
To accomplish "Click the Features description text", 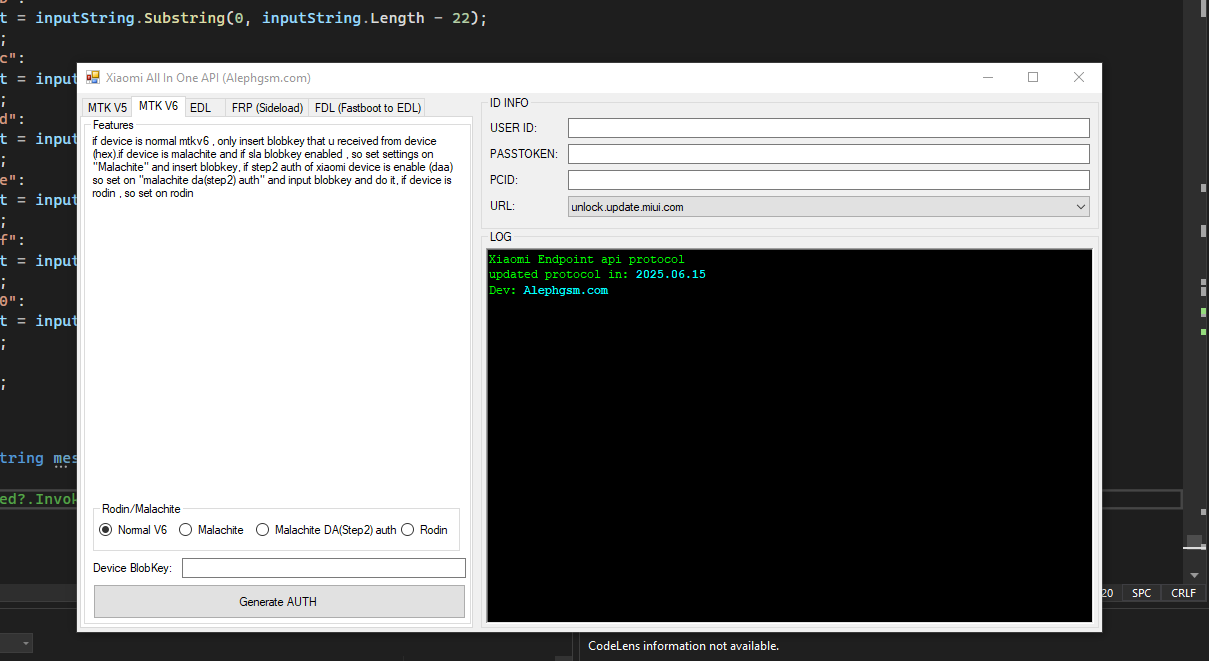I will tap(272, 167).
